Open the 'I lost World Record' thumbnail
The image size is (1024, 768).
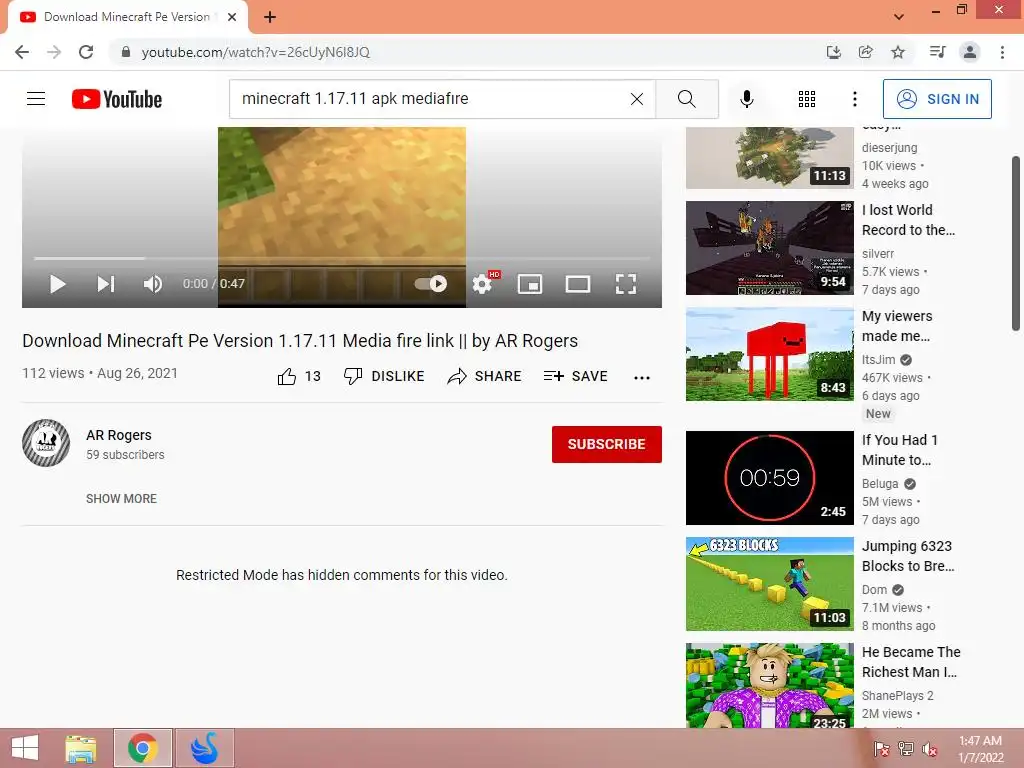pos(769,248)
